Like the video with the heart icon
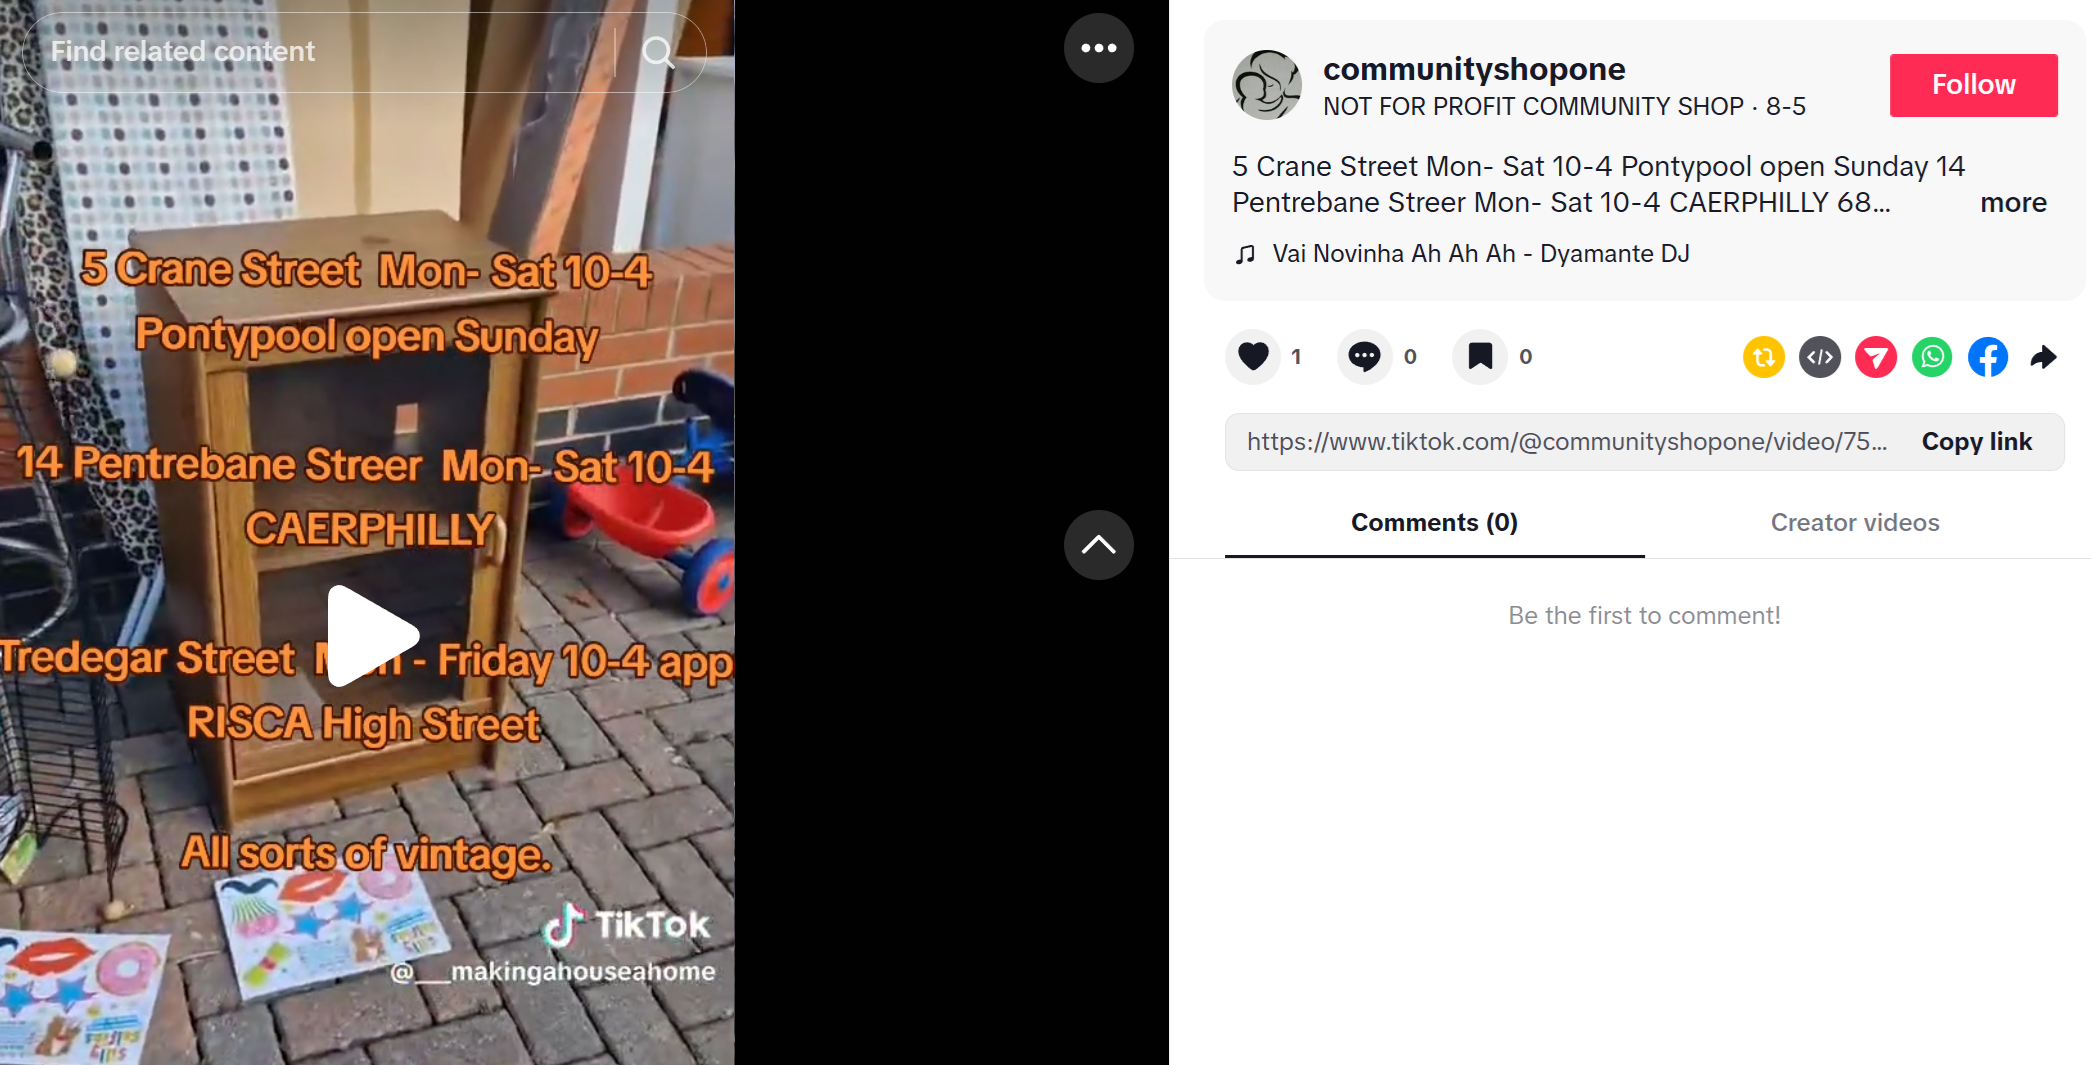 pos(1253,357)
